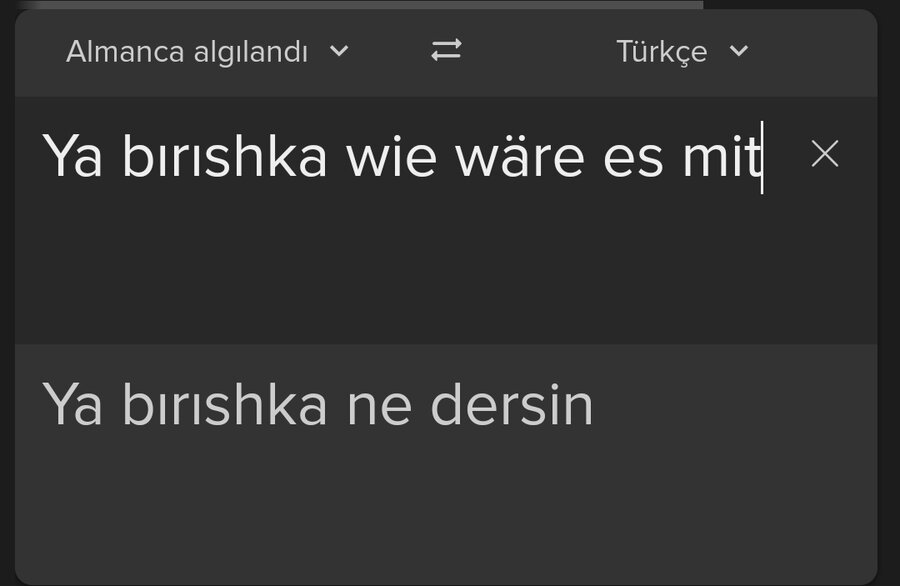Click "Ya" at the start of source text
Screen dimensions: 900x586
tap(73, 157)
